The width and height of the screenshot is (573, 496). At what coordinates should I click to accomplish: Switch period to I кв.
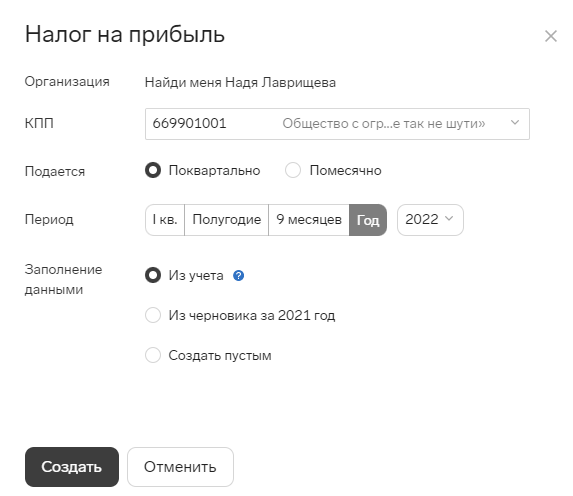click(165, 220)
